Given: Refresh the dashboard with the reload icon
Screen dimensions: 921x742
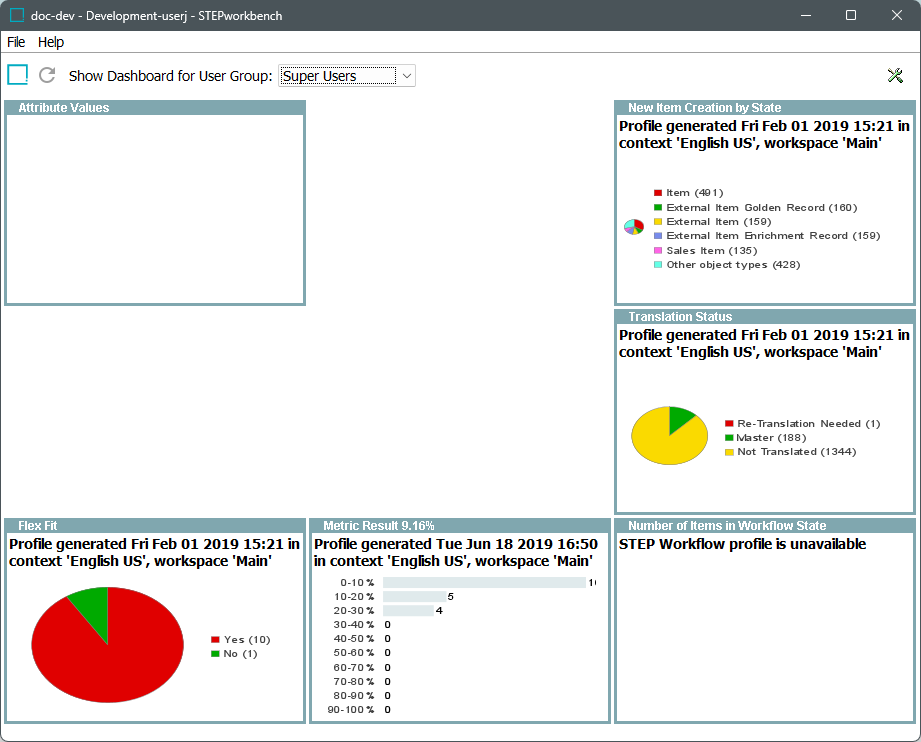Looking at the screenshot, I should [47, 75].
